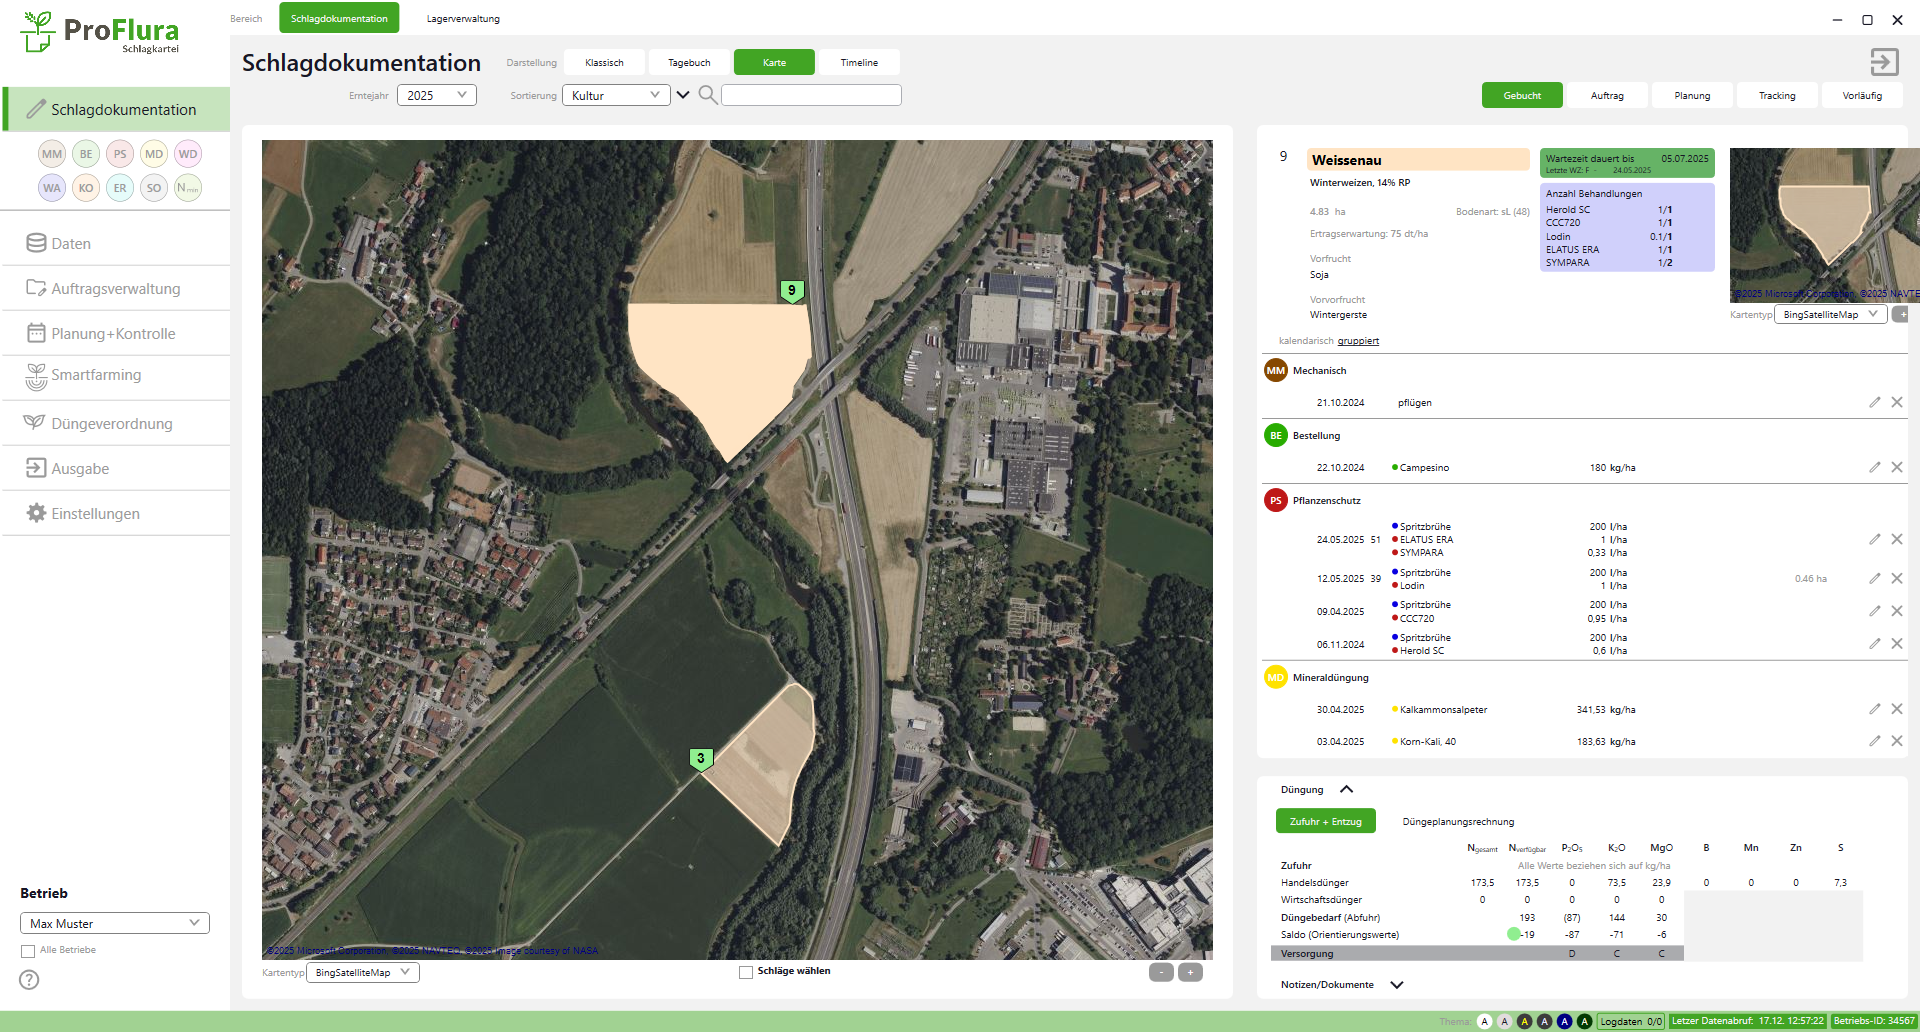Click field marker 3 on the map
1920x1032 pixels.
point(701,759)
